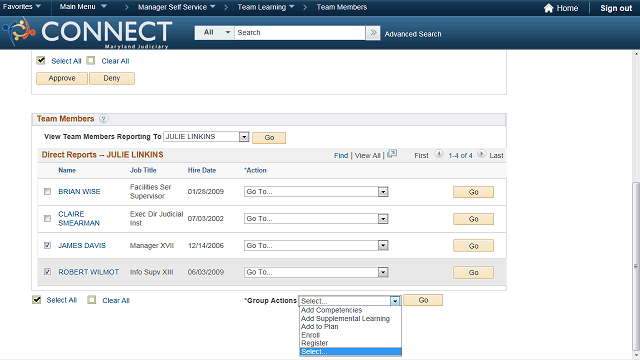The height and width of the screenshot is (360, 640).
Task: Click the Team Members breadcrumb
Action: (342, 7)
